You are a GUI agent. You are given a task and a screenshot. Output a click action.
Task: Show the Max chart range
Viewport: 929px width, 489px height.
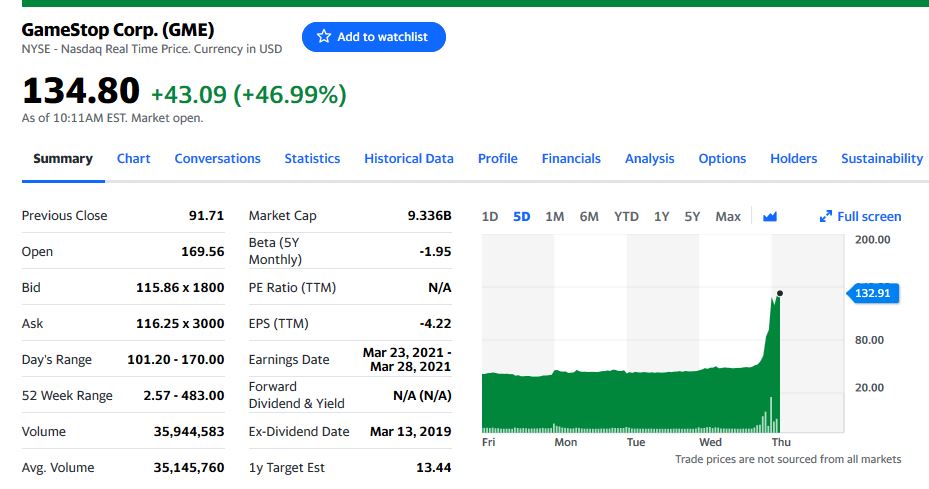point(728,216)
